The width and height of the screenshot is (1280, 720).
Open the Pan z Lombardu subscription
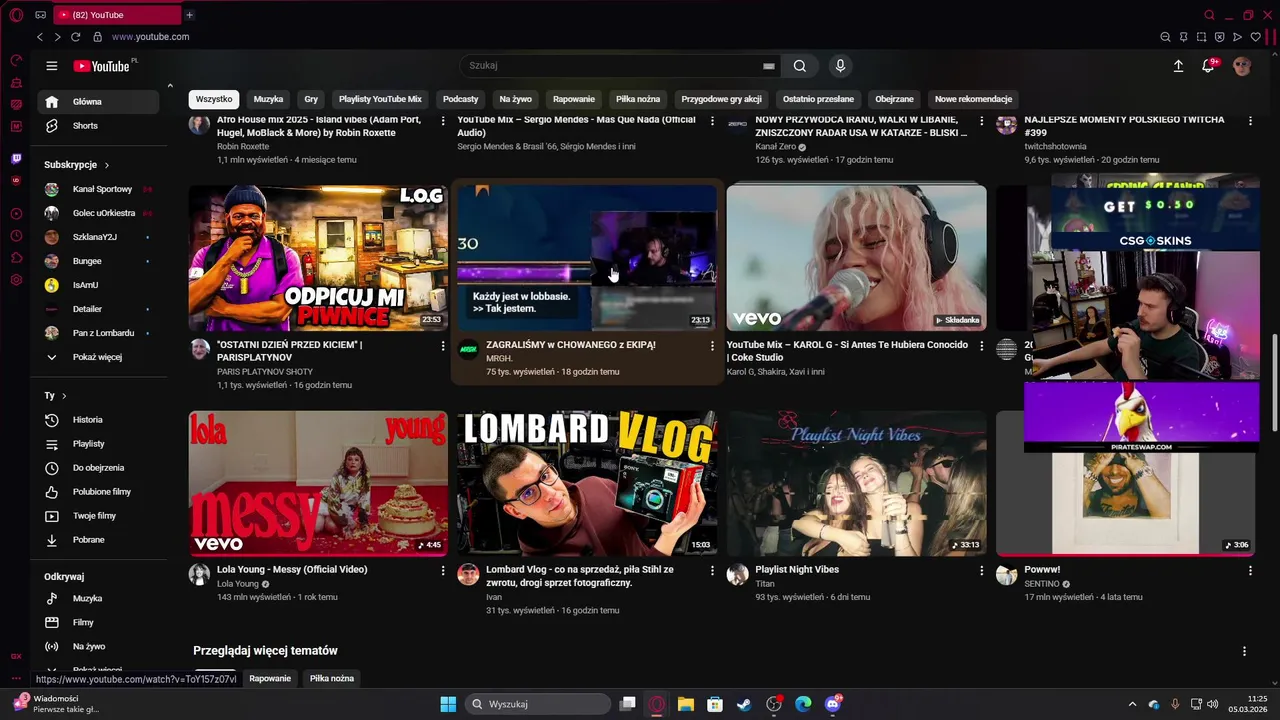[x=98, y=333]
